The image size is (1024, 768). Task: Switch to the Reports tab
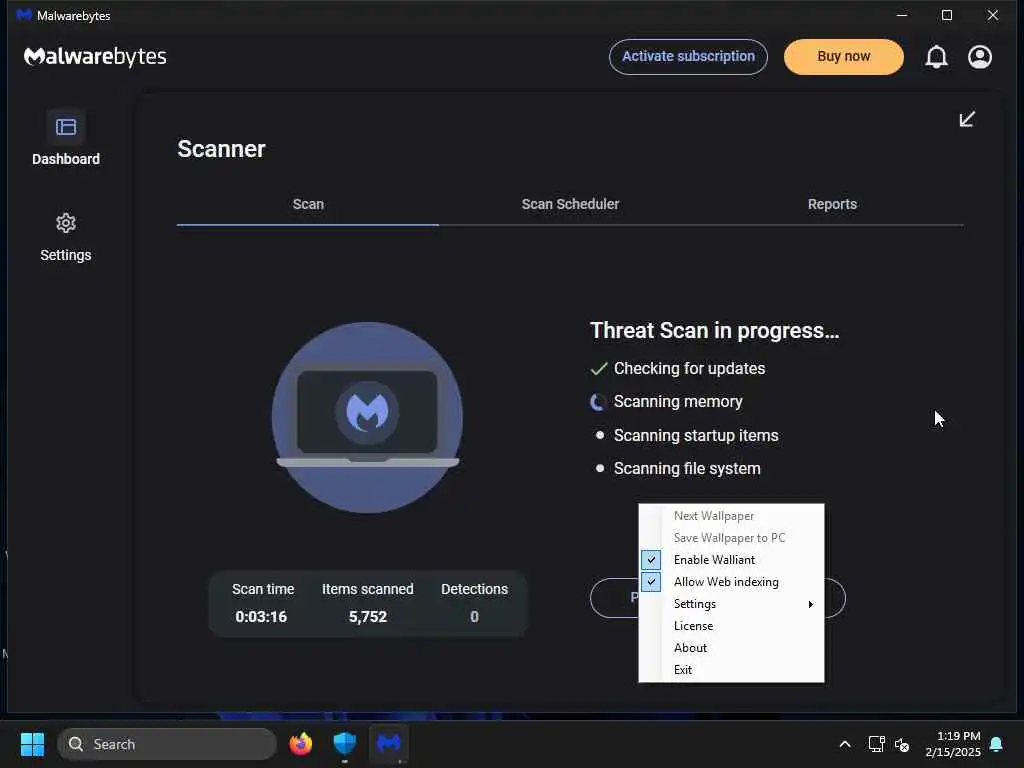pos(832,204)
